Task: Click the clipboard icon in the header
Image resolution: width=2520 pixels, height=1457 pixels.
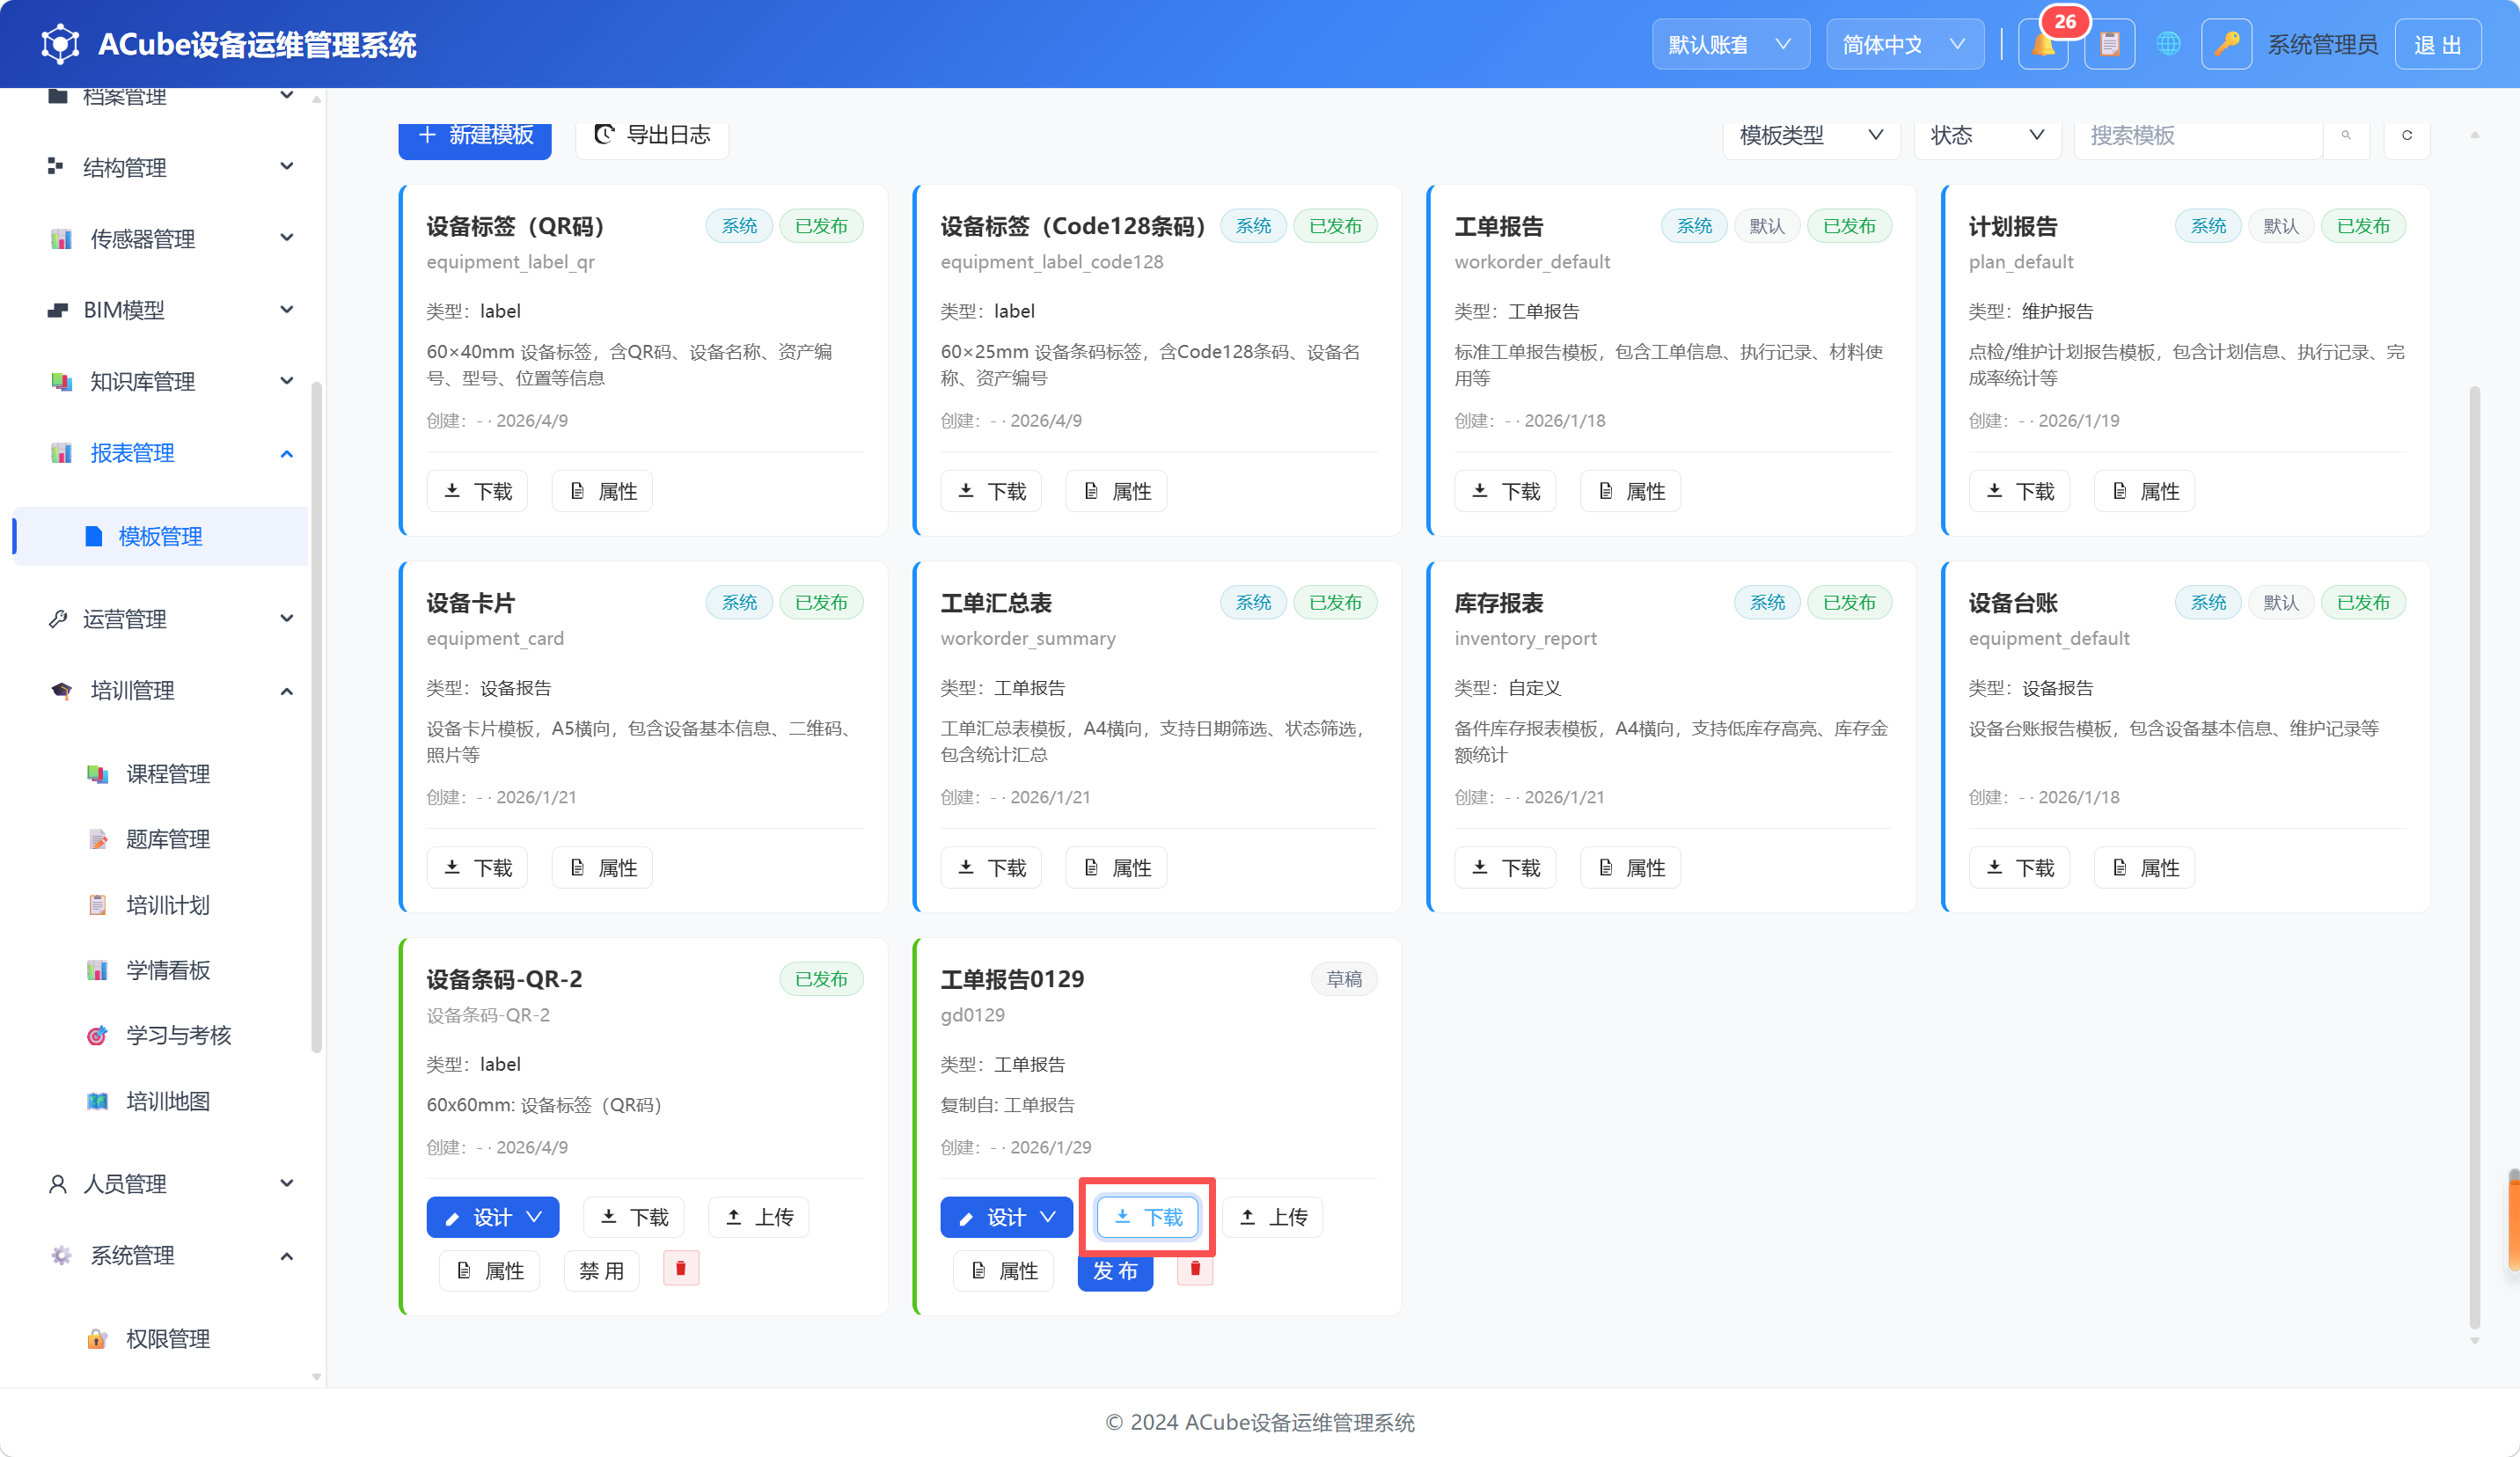Action: click(2109, 45)
